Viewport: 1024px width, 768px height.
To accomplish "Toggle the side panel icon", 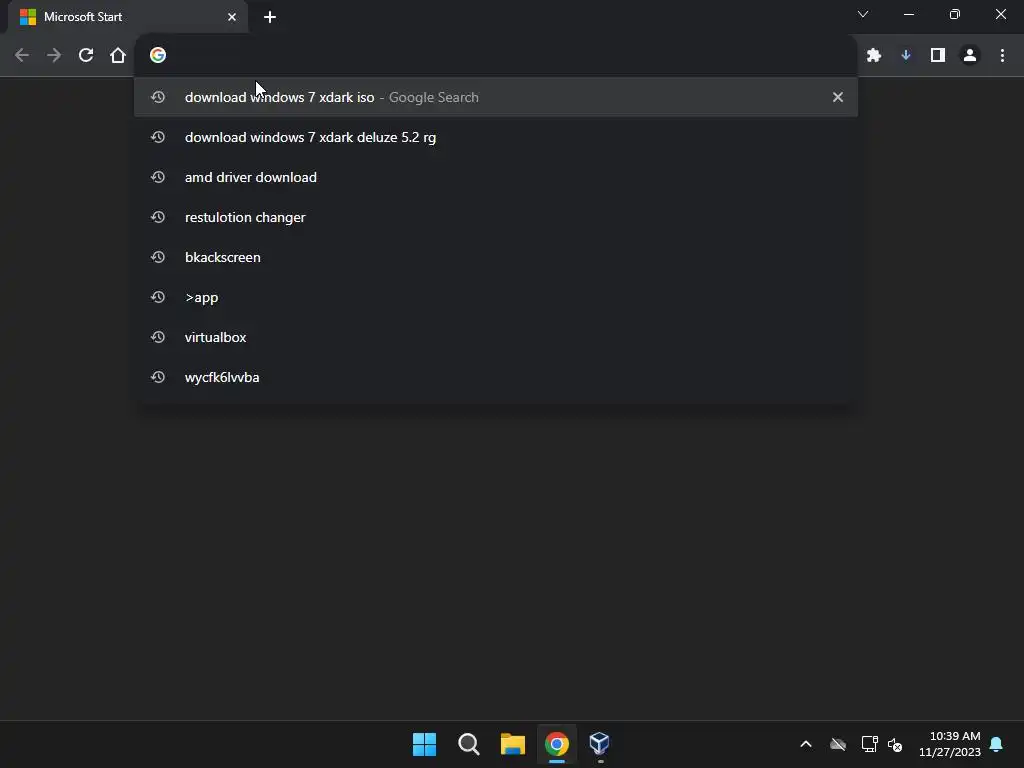I will click(x=938, y=56).
